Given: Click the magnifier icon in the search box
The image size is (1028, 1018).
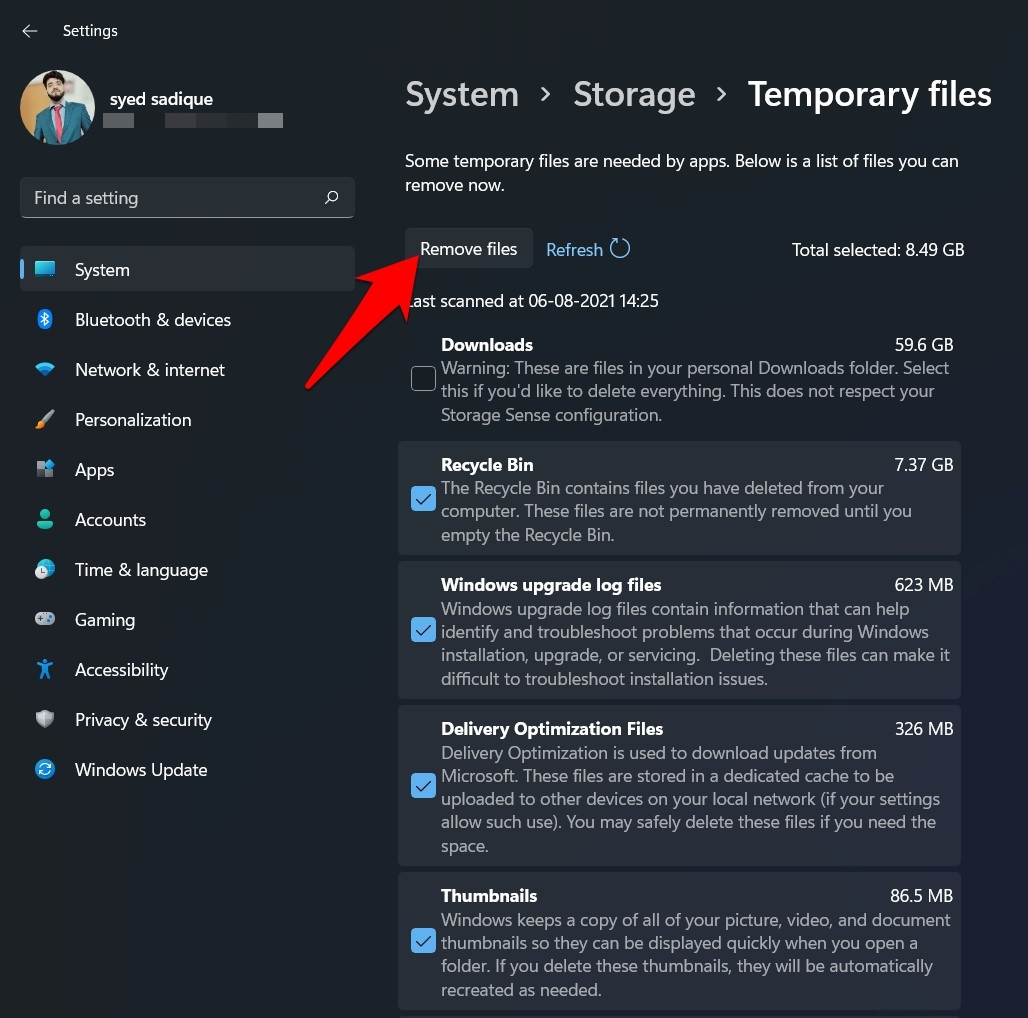Looking at the screenshot, I should tap(331, 197).
